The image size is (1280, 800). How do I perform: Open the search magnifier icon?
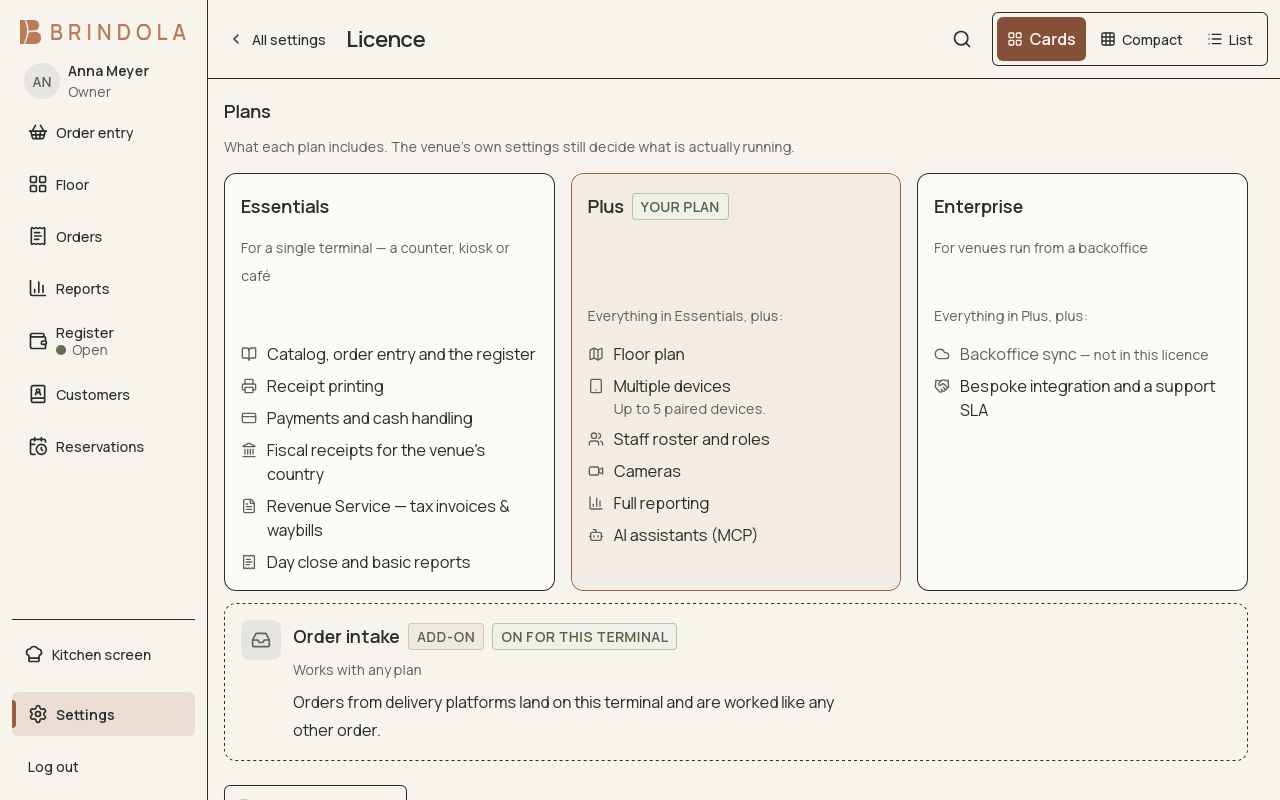click(962, 39)
